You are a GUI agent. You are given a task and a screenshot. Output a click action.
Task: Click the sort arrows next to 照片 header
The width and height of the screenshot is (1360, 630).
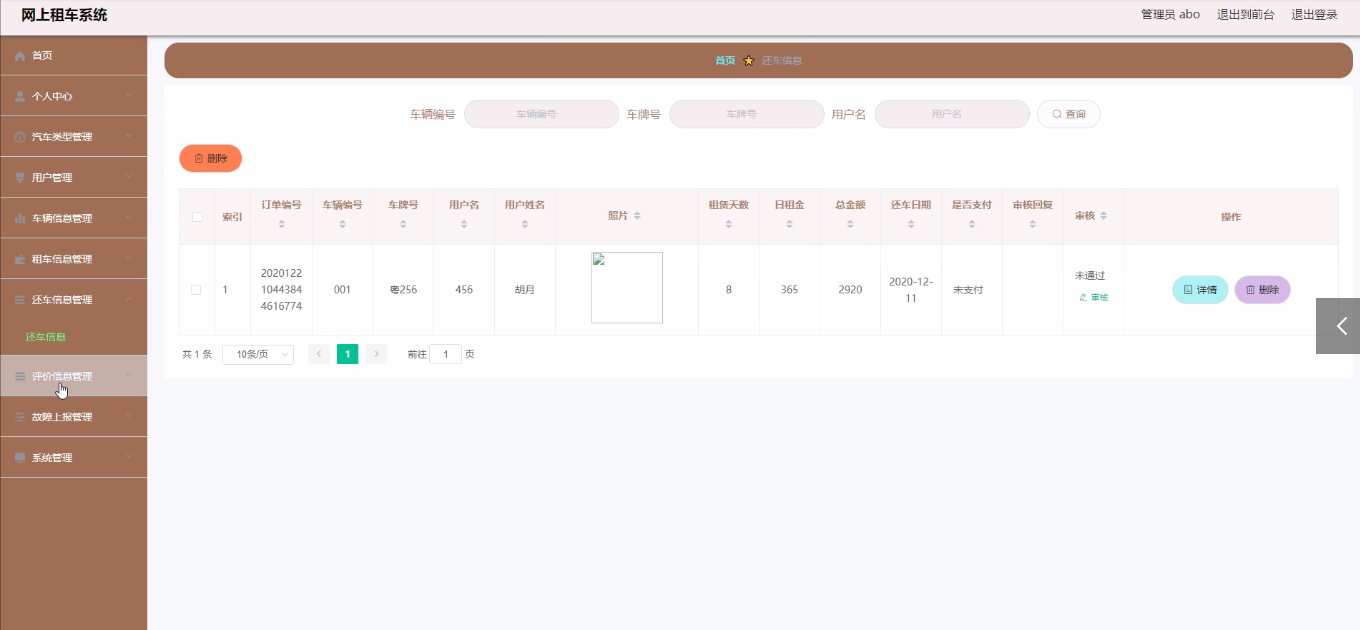pyautogui.click(x=637, y=216)
